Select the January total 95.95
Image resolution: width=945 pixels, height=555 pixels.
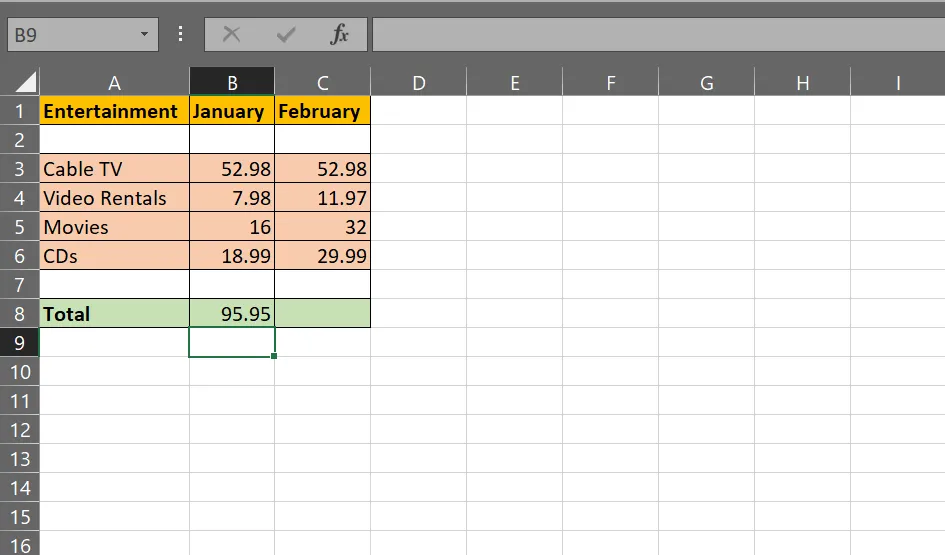pos(232,313)
